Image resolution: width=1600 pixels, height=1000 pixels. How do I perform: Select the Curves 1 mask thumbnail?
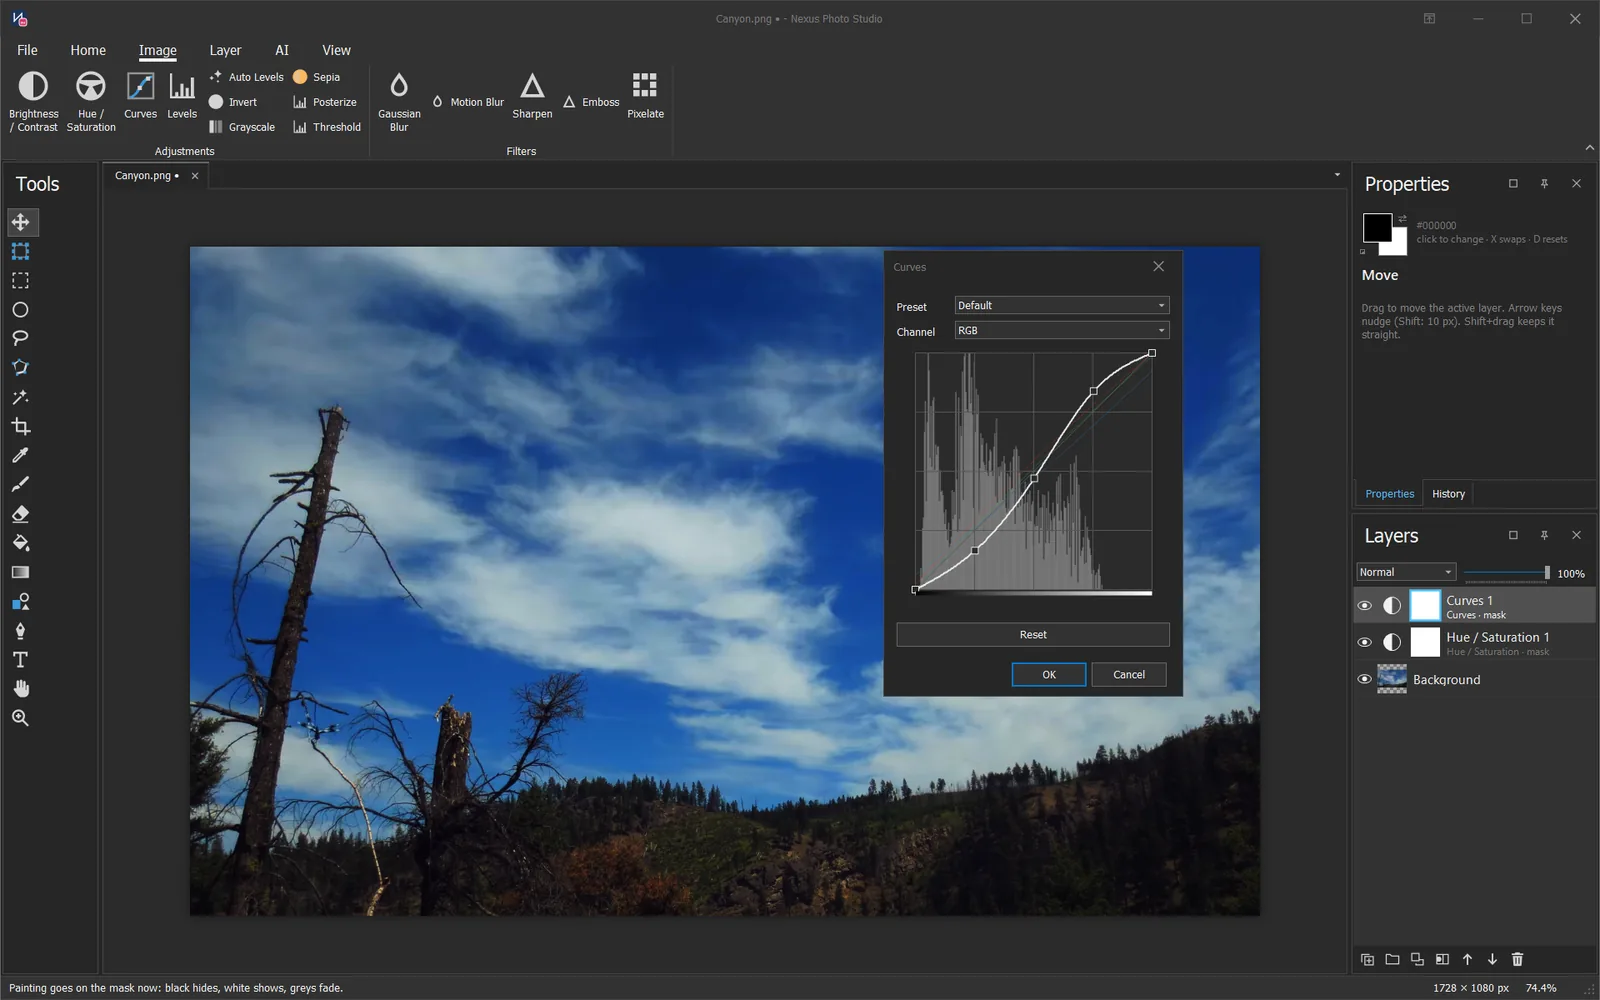pos(1425,606)
